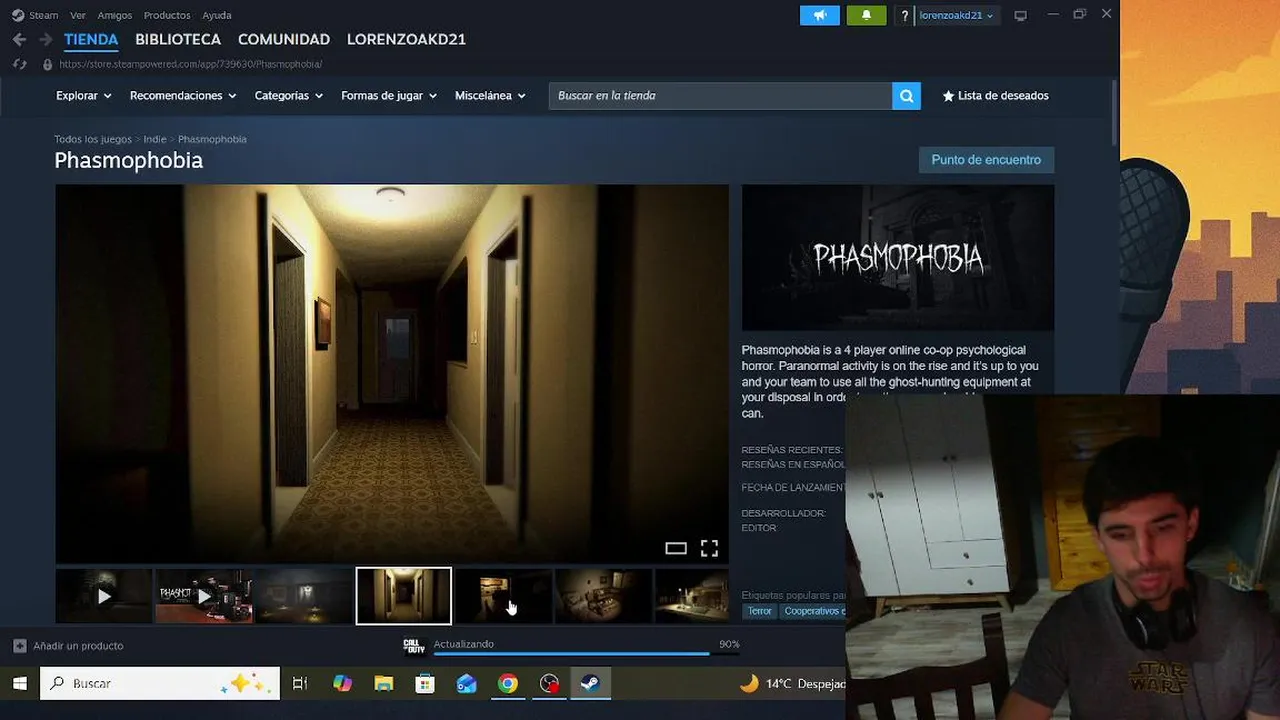Click the search magnifier button

pos(906,96)
